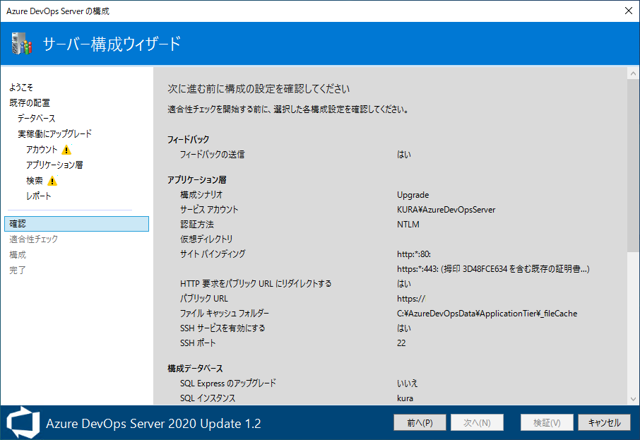Screen dimensions: 640x440
Task: Click the scrollbar up arrow
Action: [x=633, y=74]
